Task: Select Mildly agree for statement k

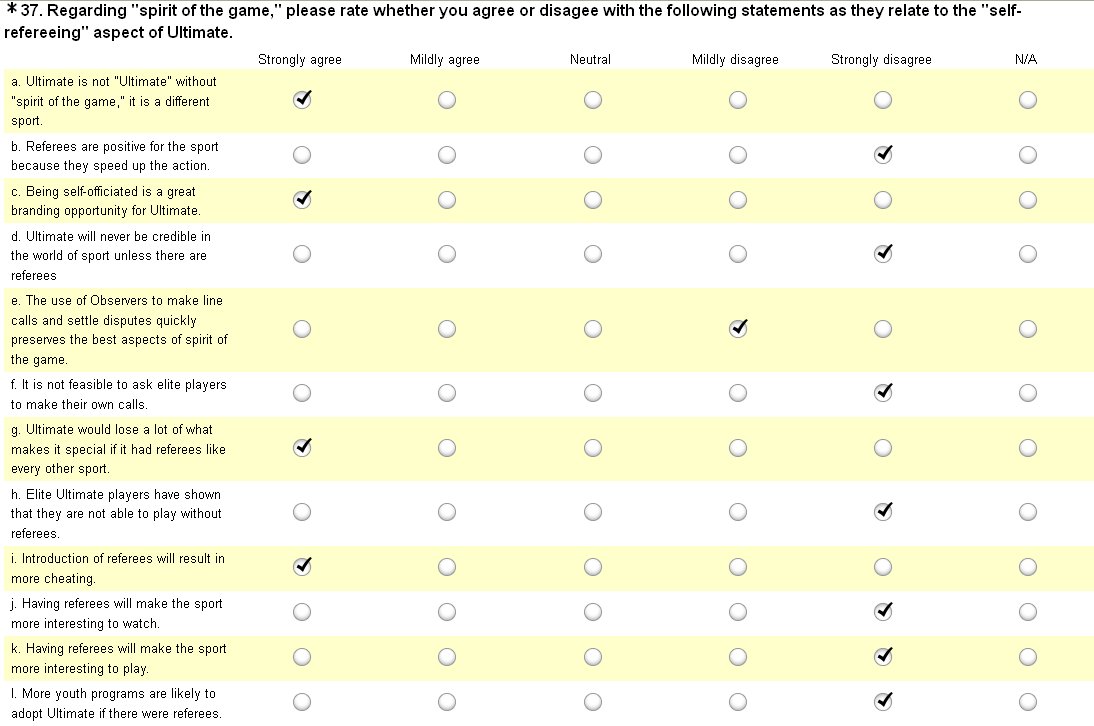Action: (x=446, y=657)
